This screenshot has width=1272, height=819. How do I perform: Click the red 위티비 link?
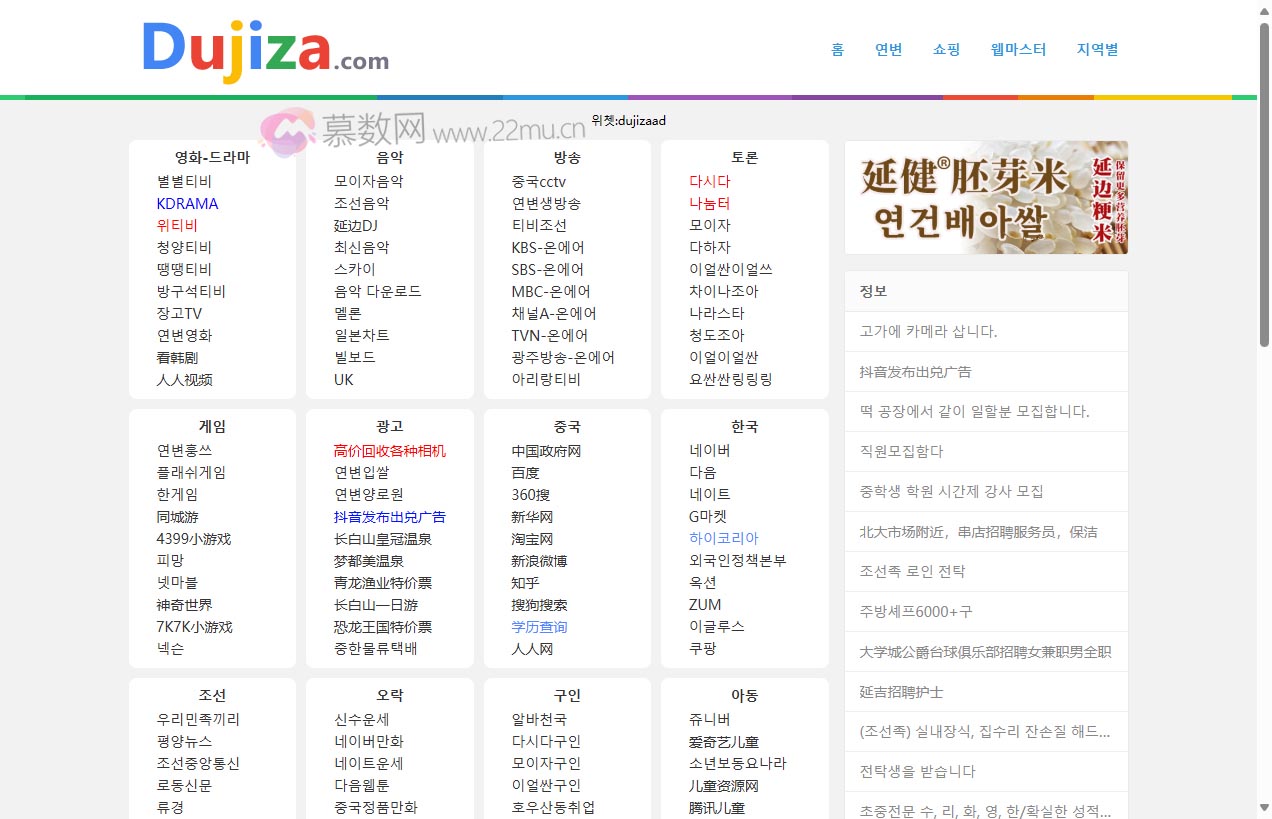[177, 226]
